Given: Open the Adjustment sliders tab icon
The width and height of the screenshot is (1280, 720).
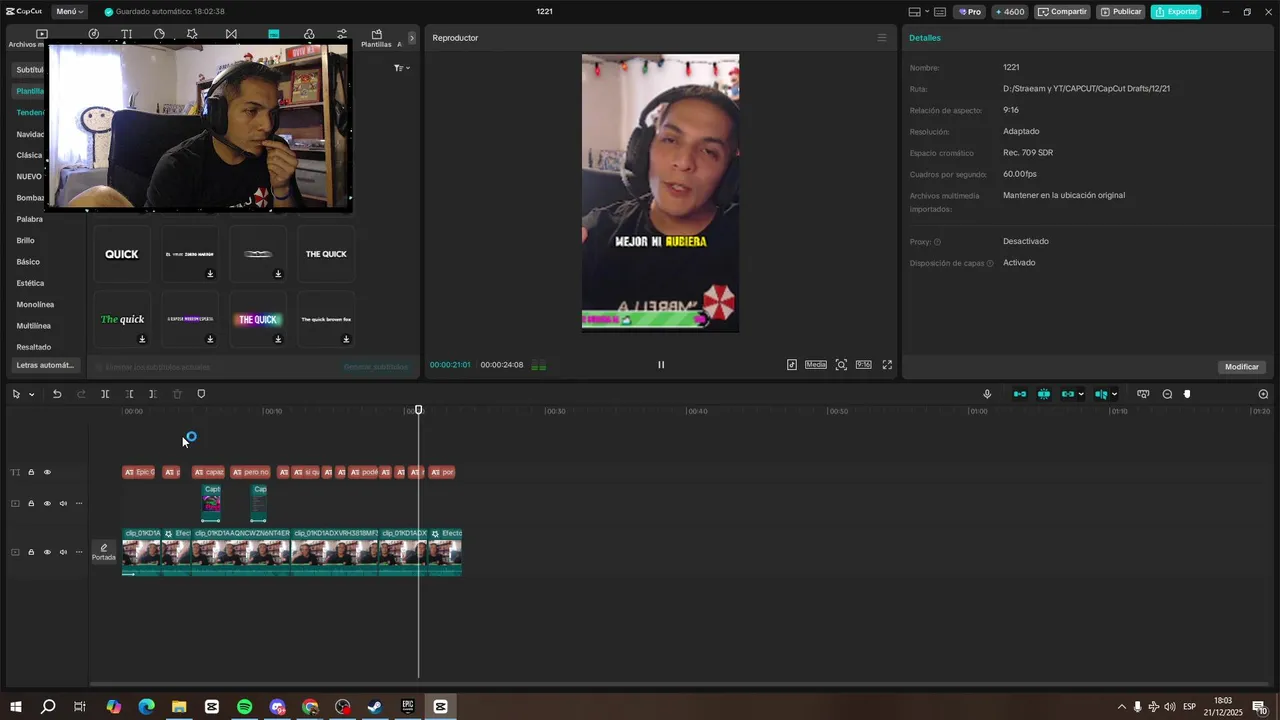Looking at the screenshot, I should [342, 34].
